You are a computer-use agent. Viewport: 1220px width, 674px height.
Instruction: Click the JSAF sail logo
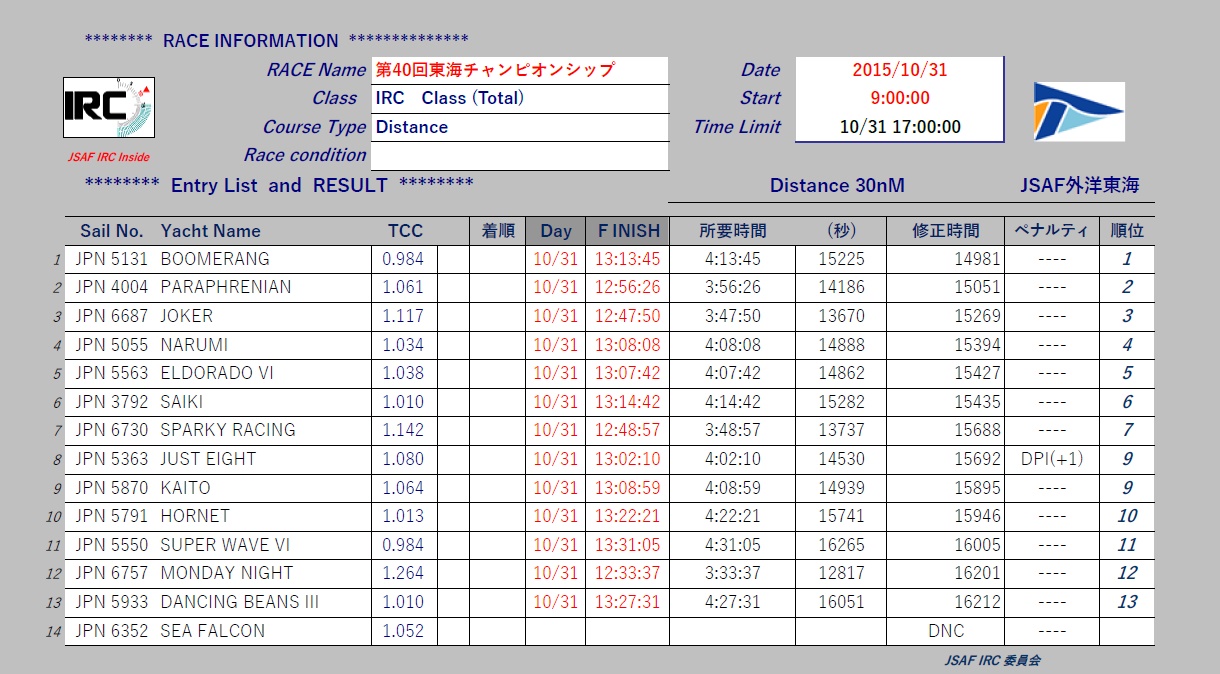click(x=1079, y=111)
